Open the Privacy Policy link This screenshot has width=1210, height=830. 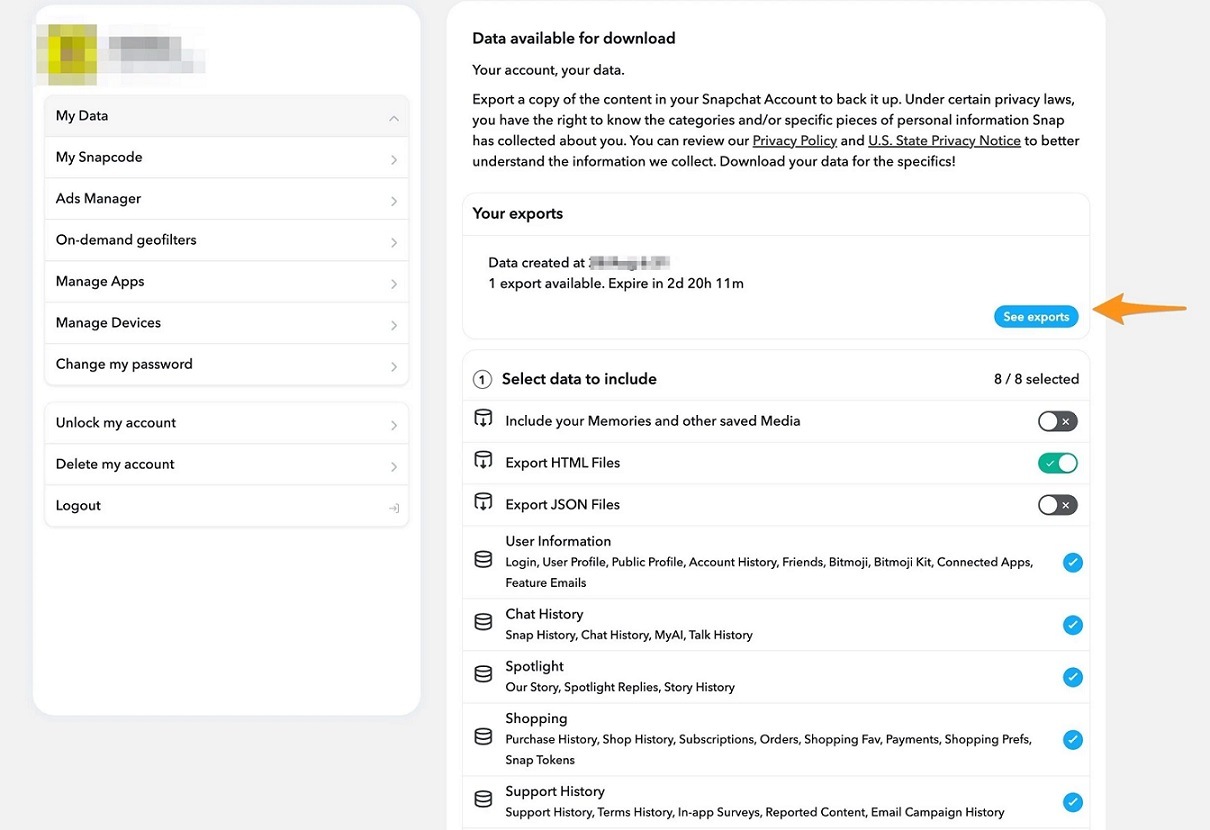pyautogui.click(x=794, y=141)
